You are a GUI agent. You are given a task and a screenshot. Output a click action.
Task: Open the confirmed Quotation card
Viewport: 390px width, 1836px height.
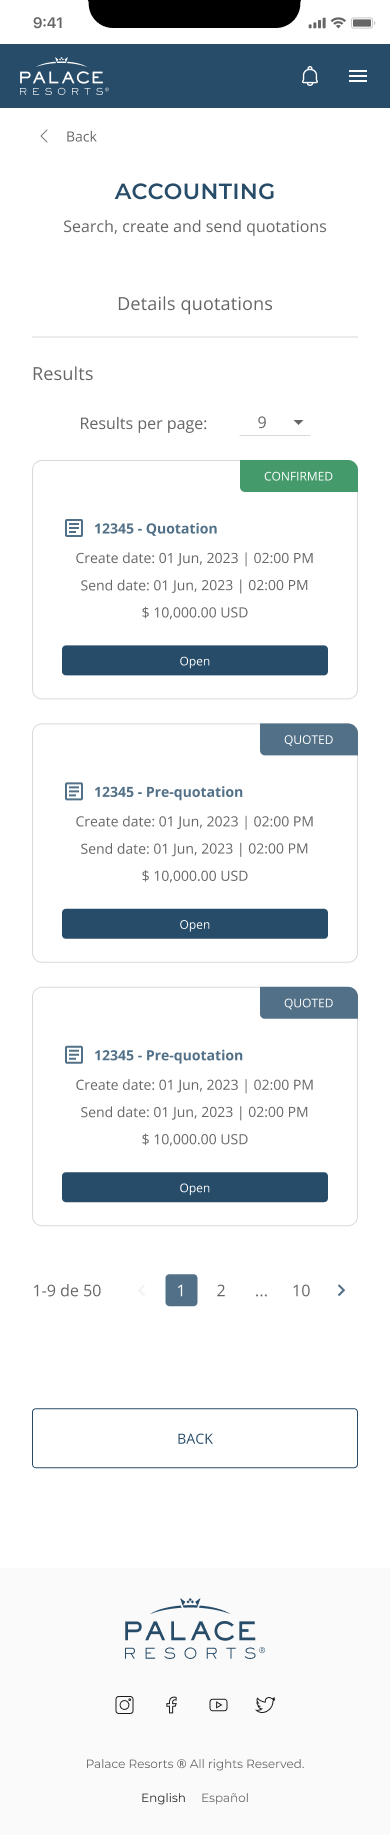[x=195, y=661]
